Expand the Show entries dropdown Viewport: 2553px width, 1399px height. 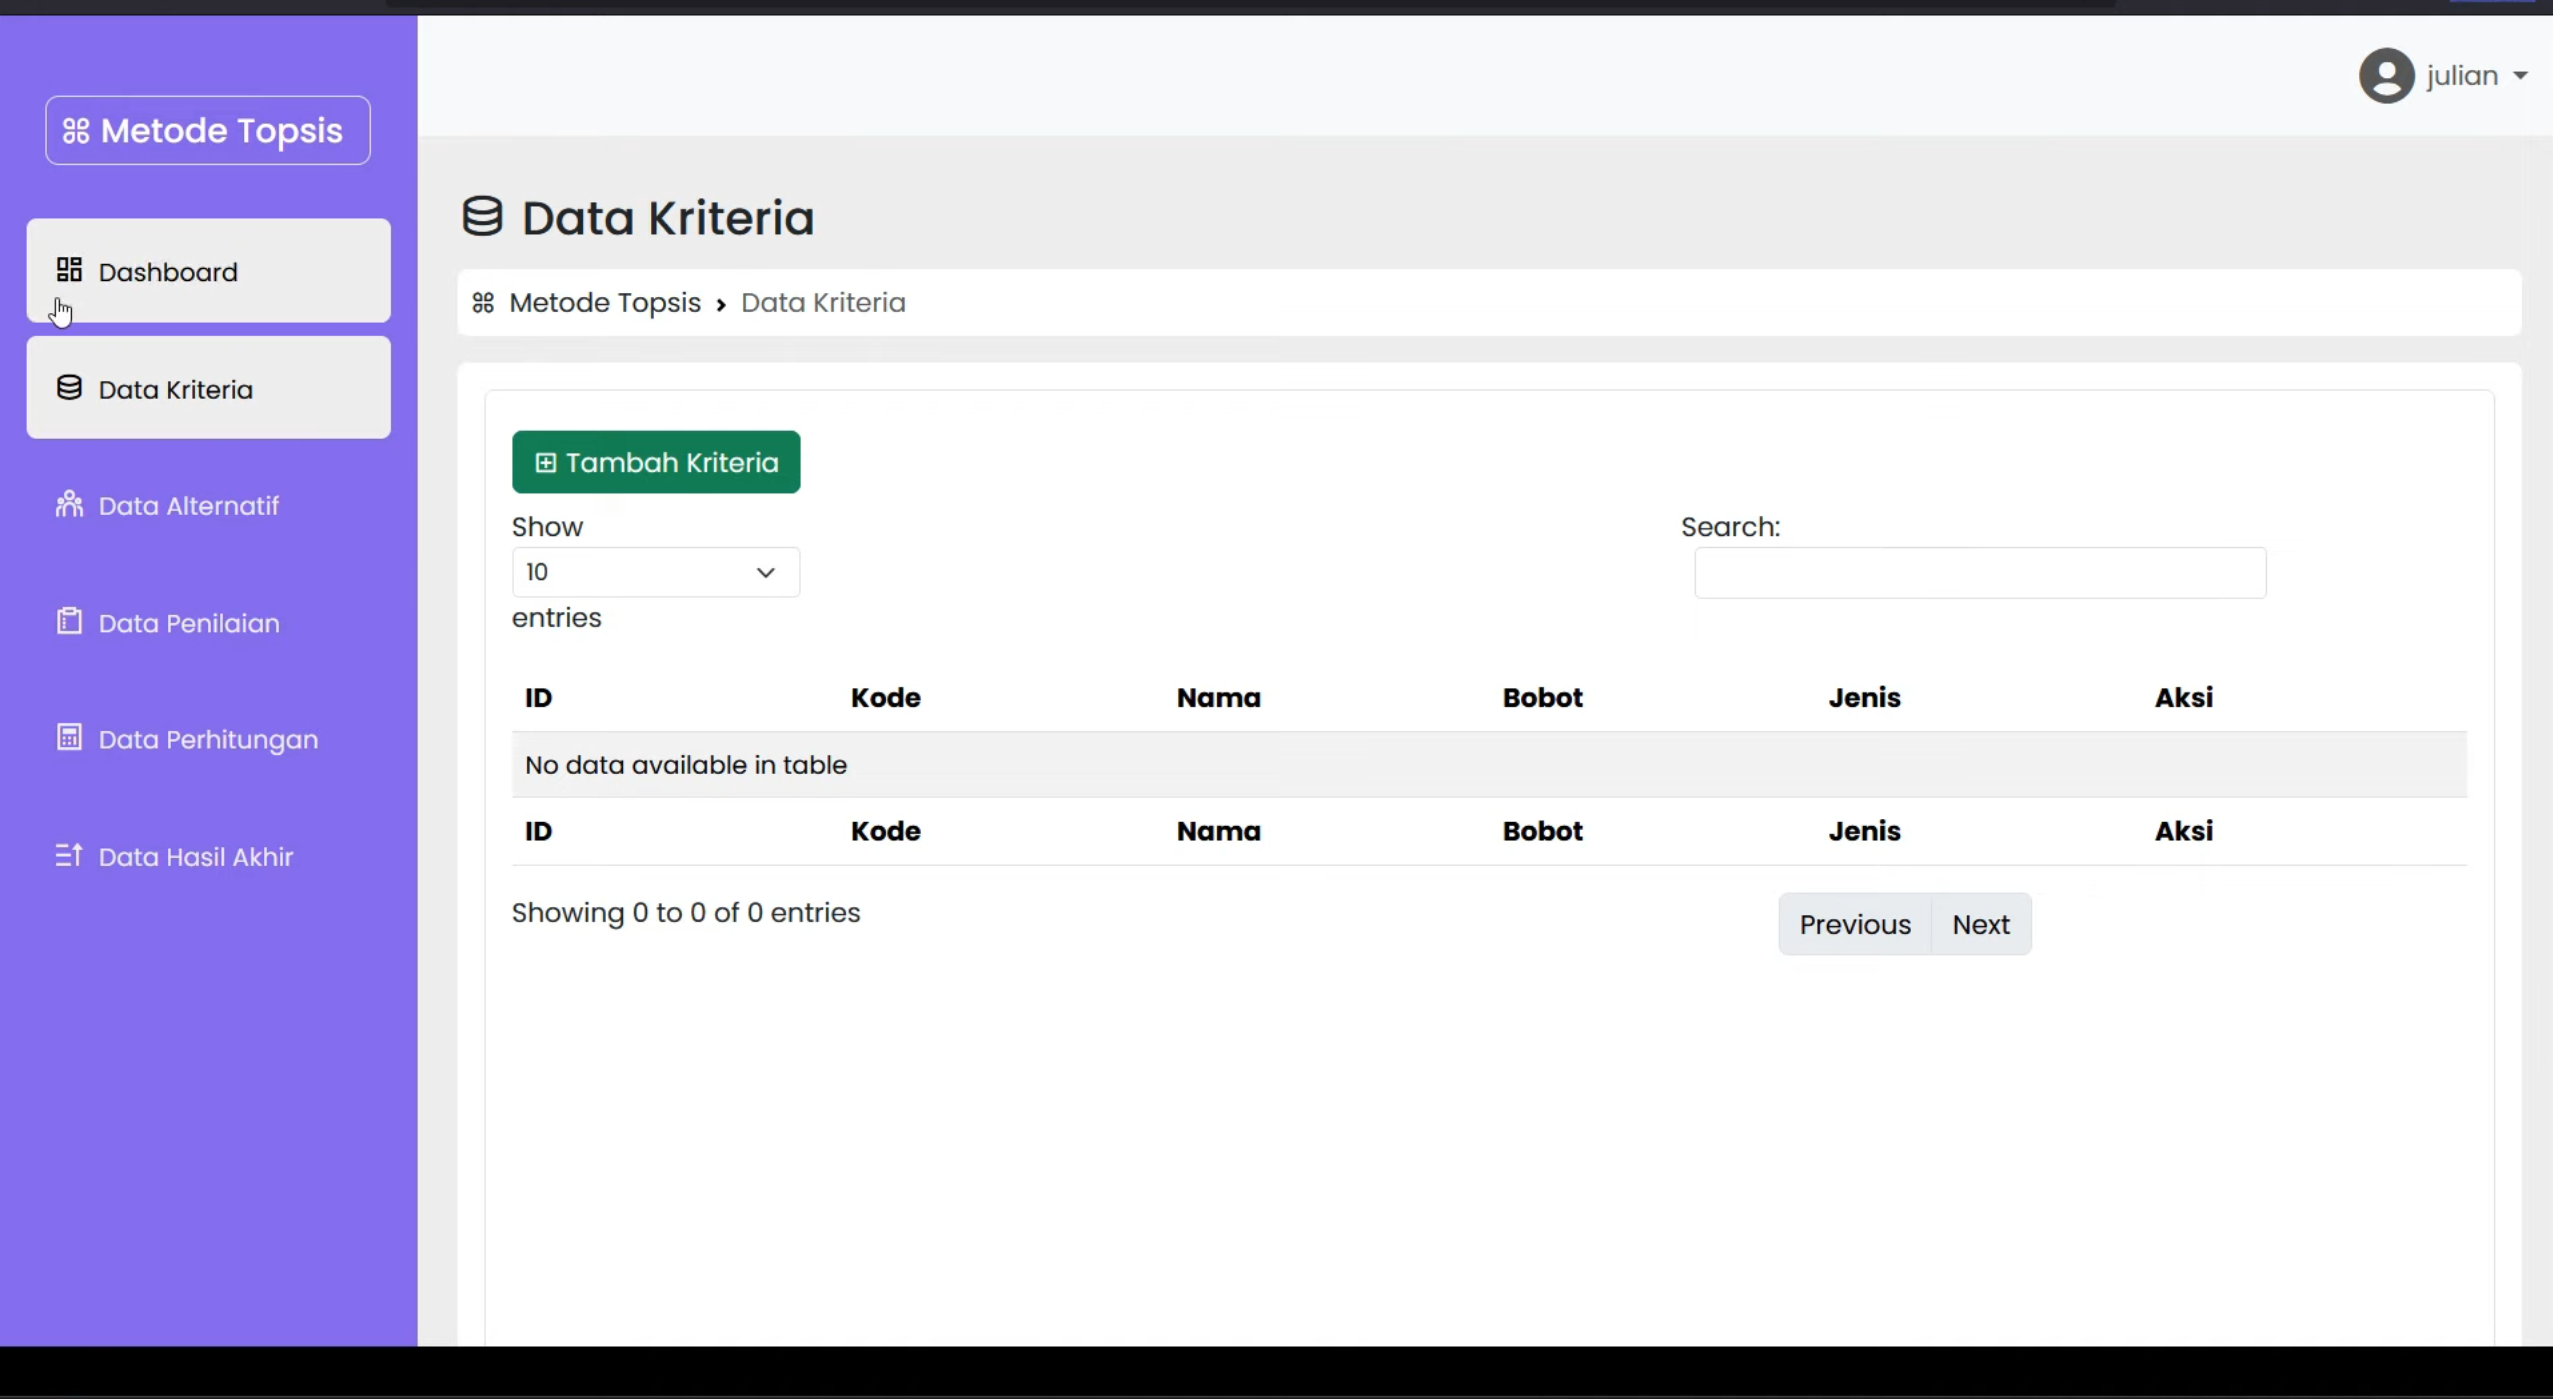click(655, 572)
